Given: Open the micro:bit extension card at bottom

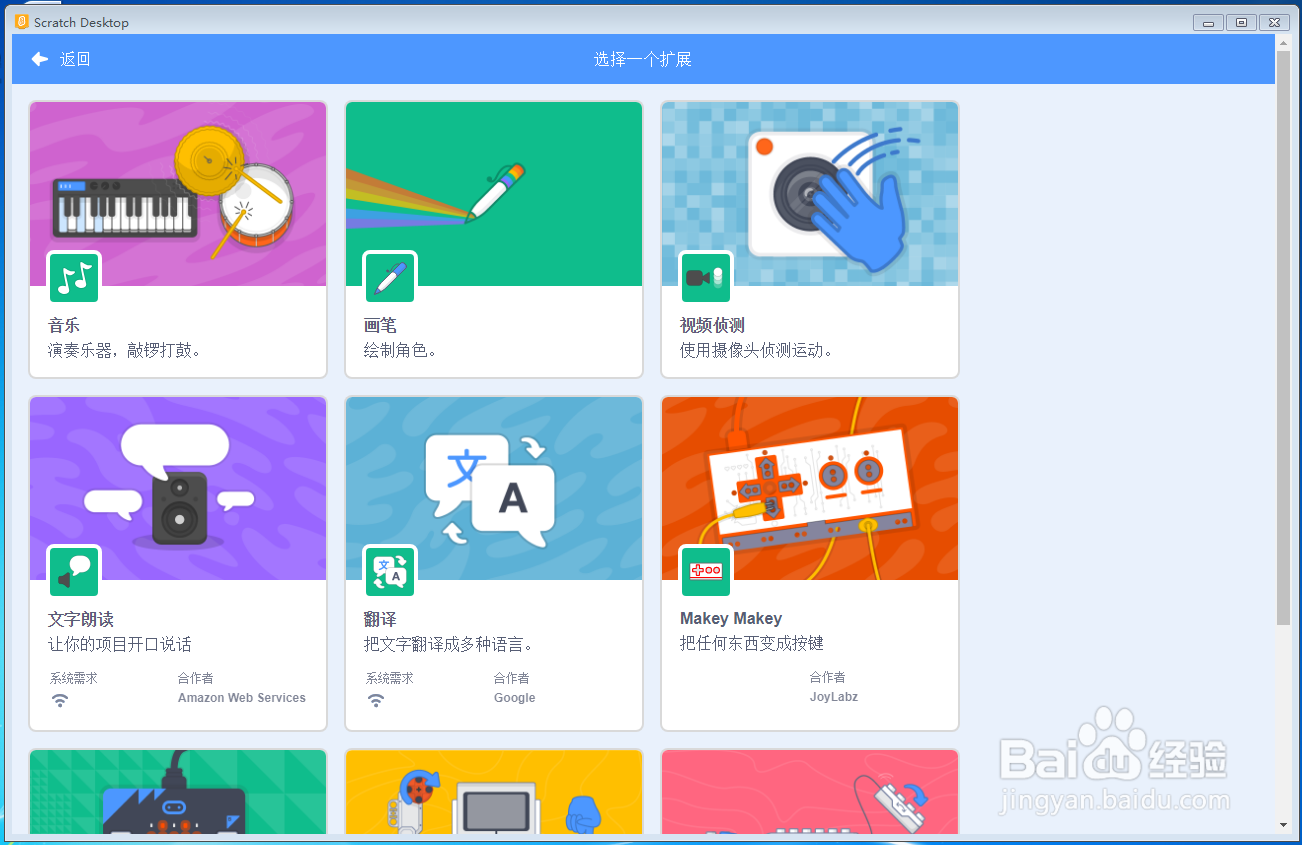Looking at the screenshot, I should point(178,792).
